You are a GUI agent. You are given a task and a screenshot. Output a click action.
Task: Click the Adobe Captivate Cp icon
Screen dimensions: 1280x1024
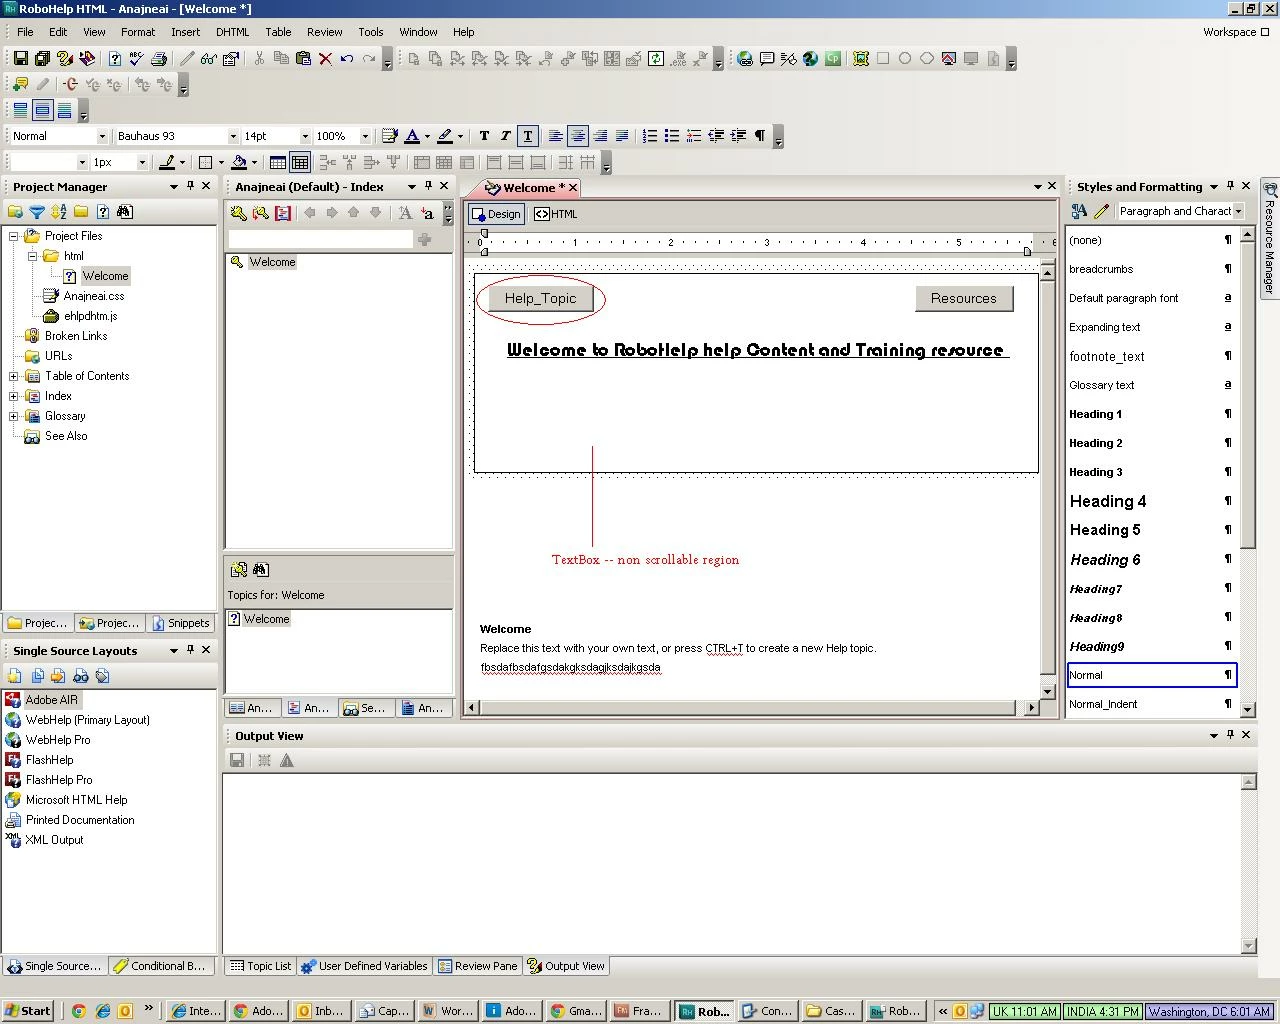coord(833,59)
